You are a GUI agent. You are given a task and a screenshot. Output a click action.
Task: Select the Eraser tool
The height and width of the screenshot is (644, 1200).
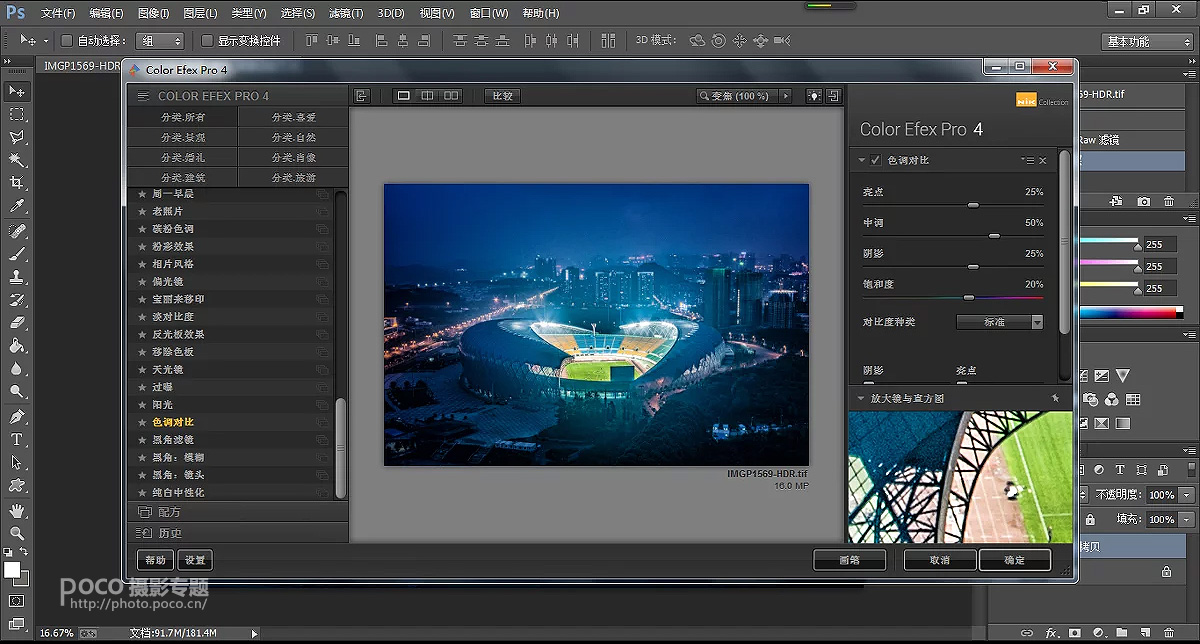tap(17, 323)
